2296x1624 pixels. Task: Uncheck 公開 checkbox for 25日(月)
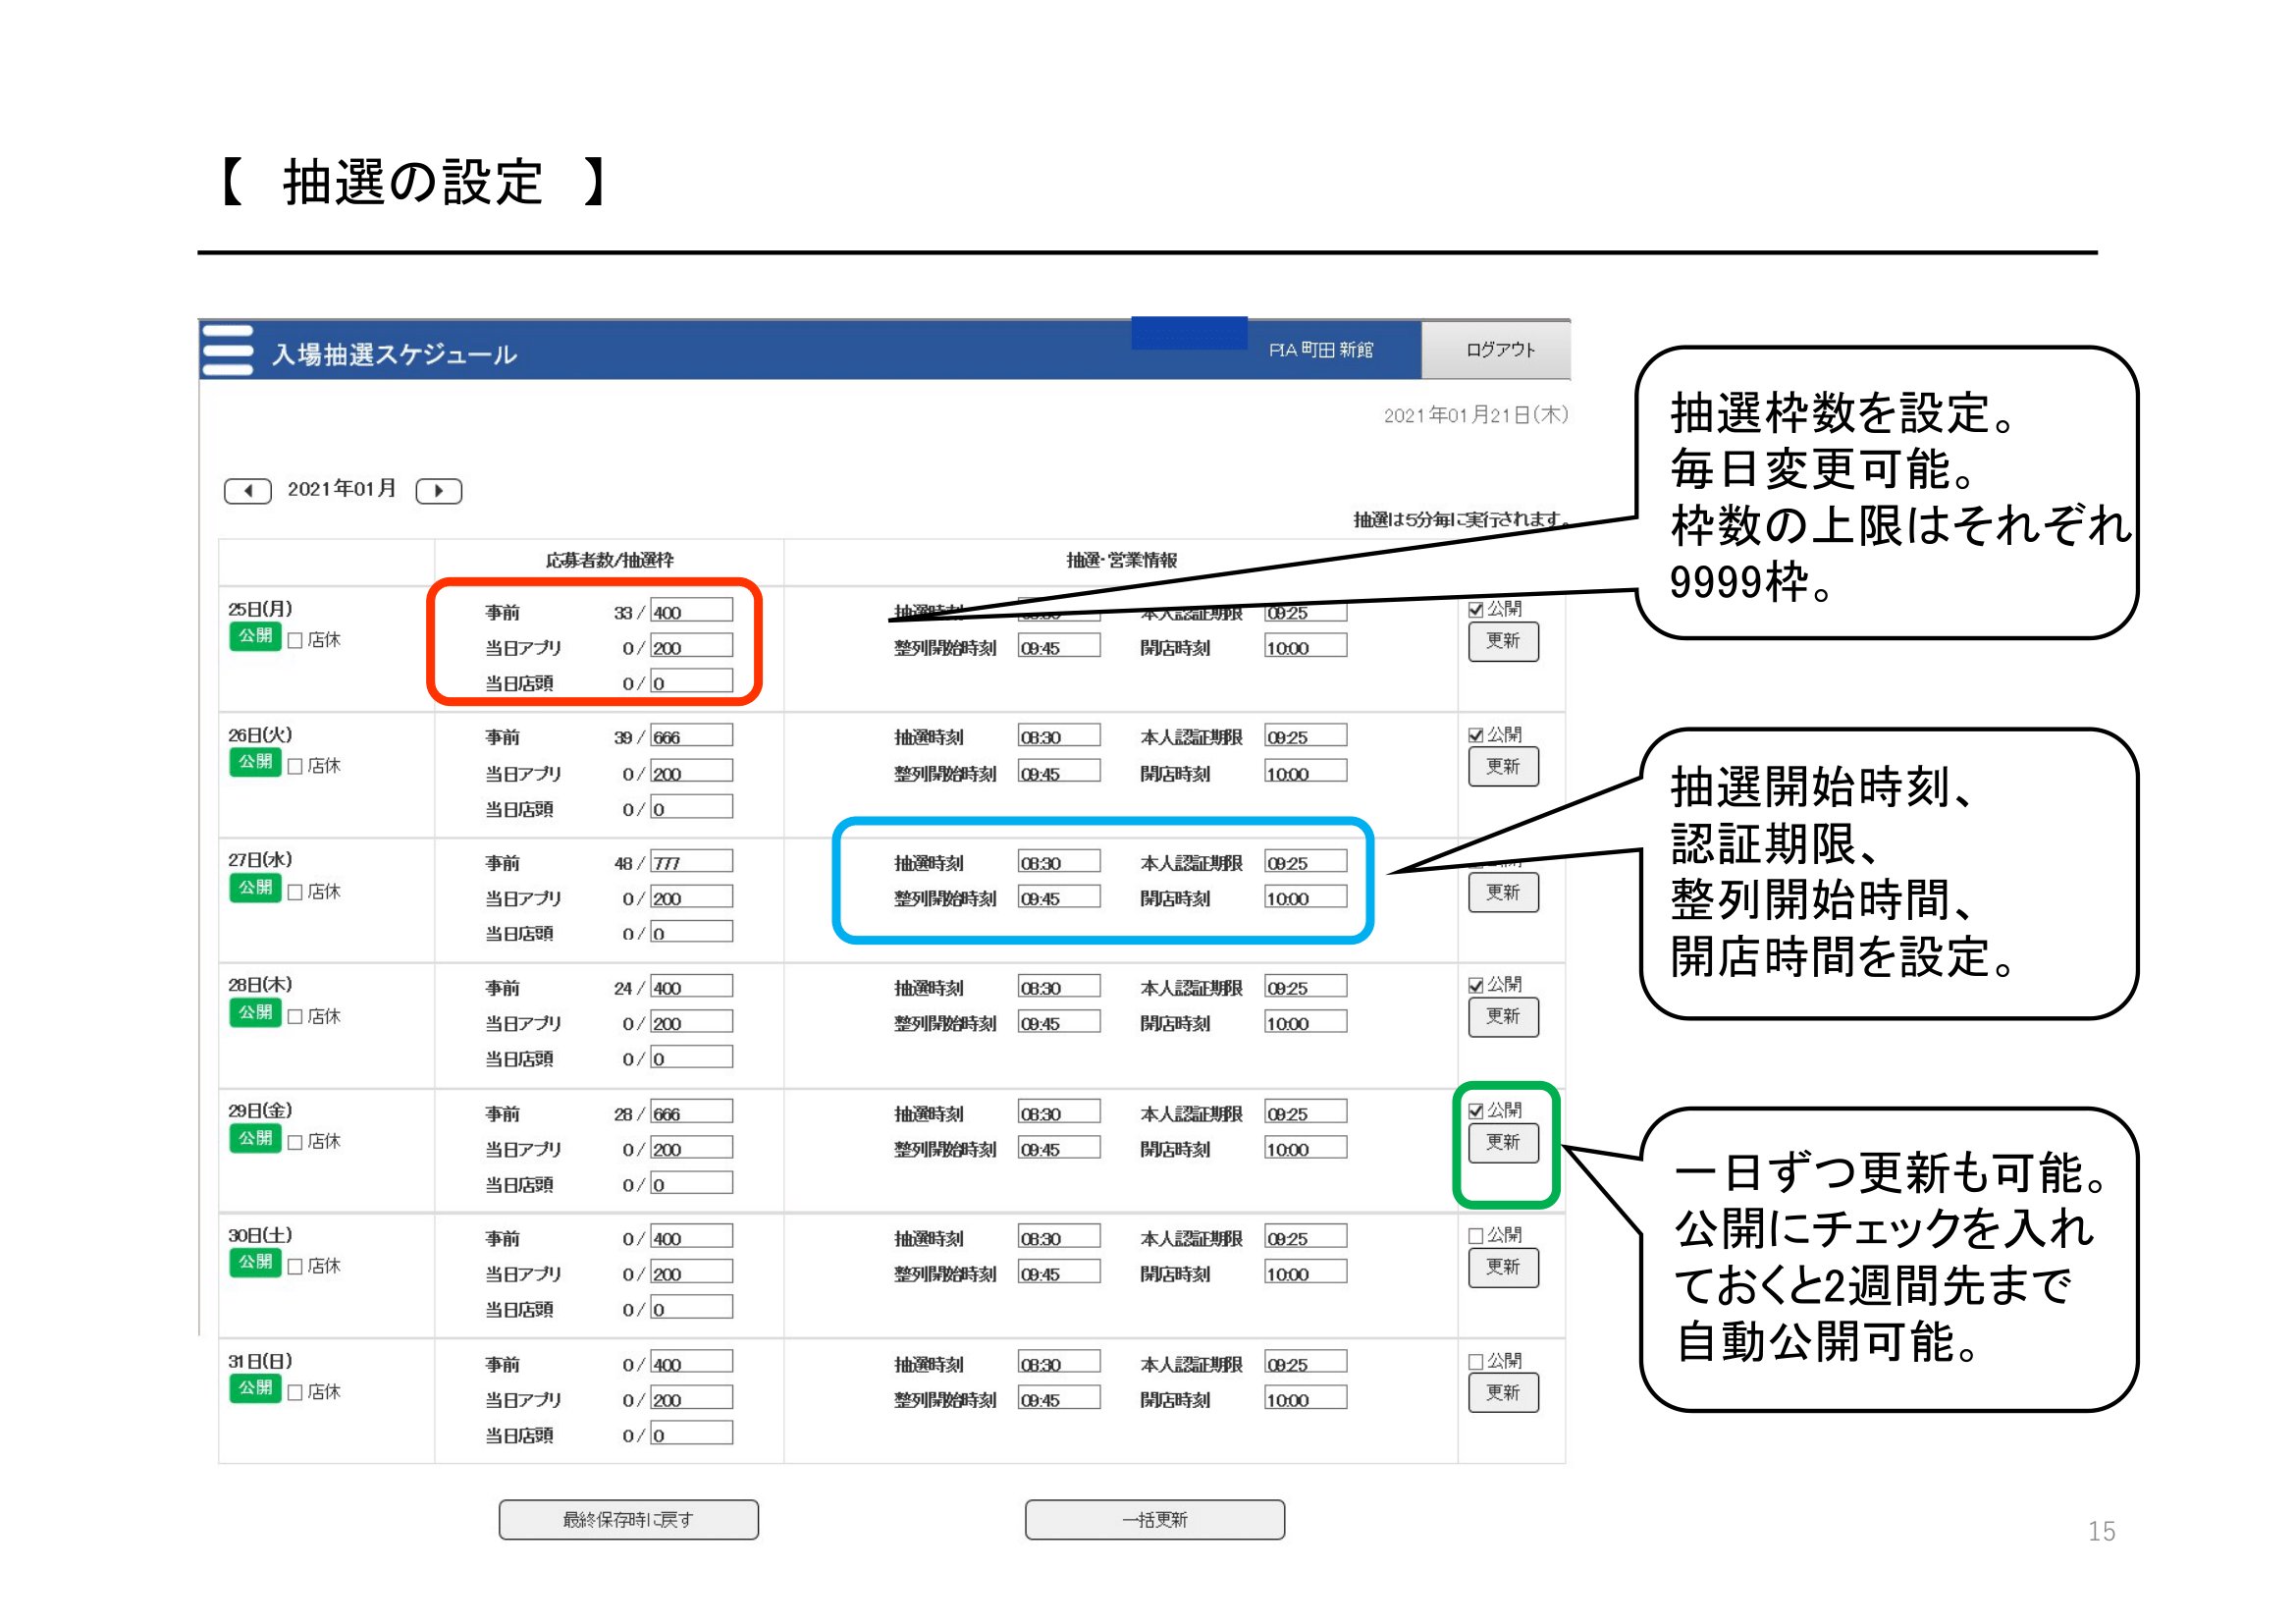coord(1476,609)
